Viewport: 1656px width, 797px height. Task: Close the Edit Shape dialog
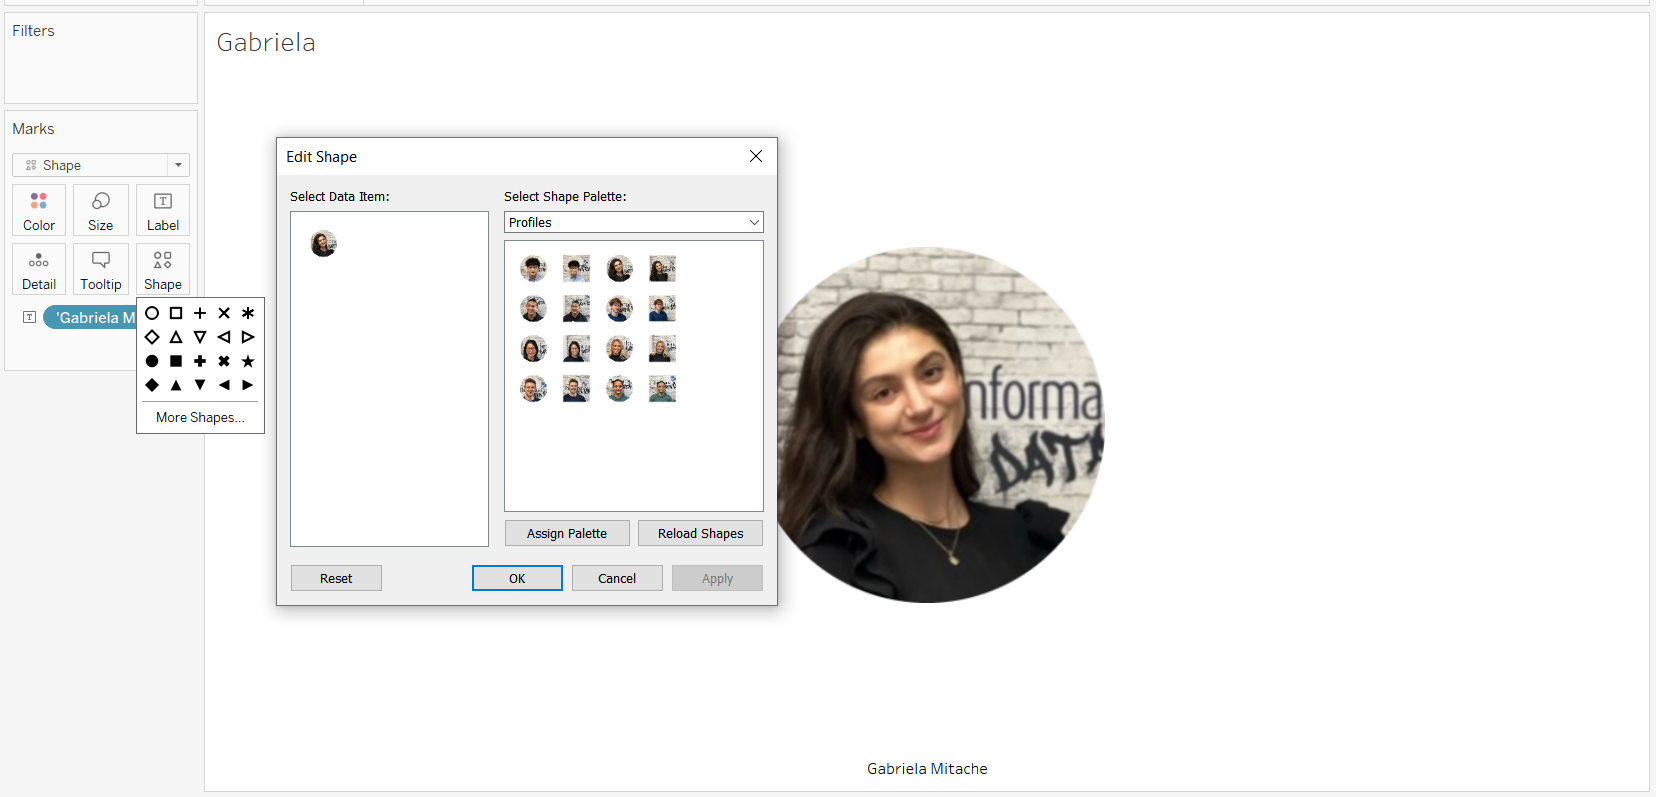pos(756,156)
